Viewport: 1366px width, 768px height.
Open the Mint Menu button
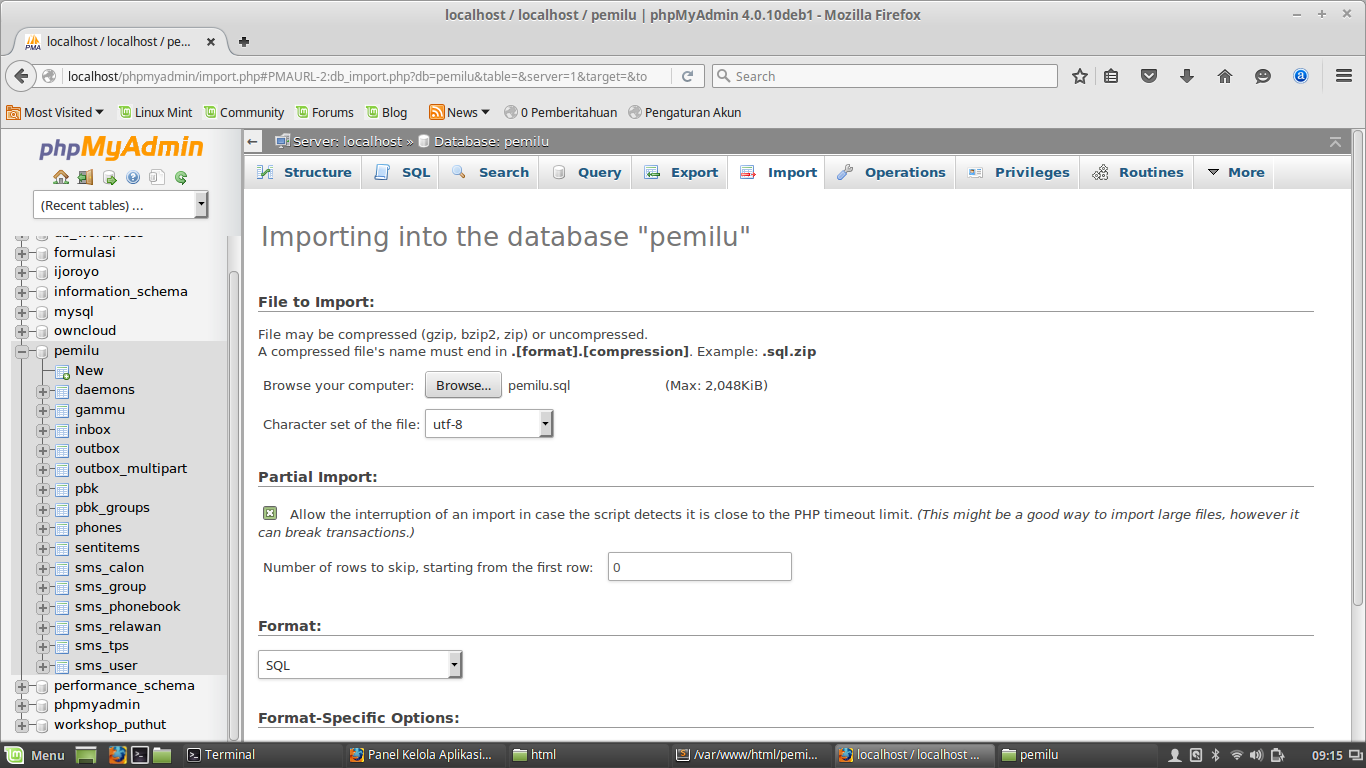point(36,755)
